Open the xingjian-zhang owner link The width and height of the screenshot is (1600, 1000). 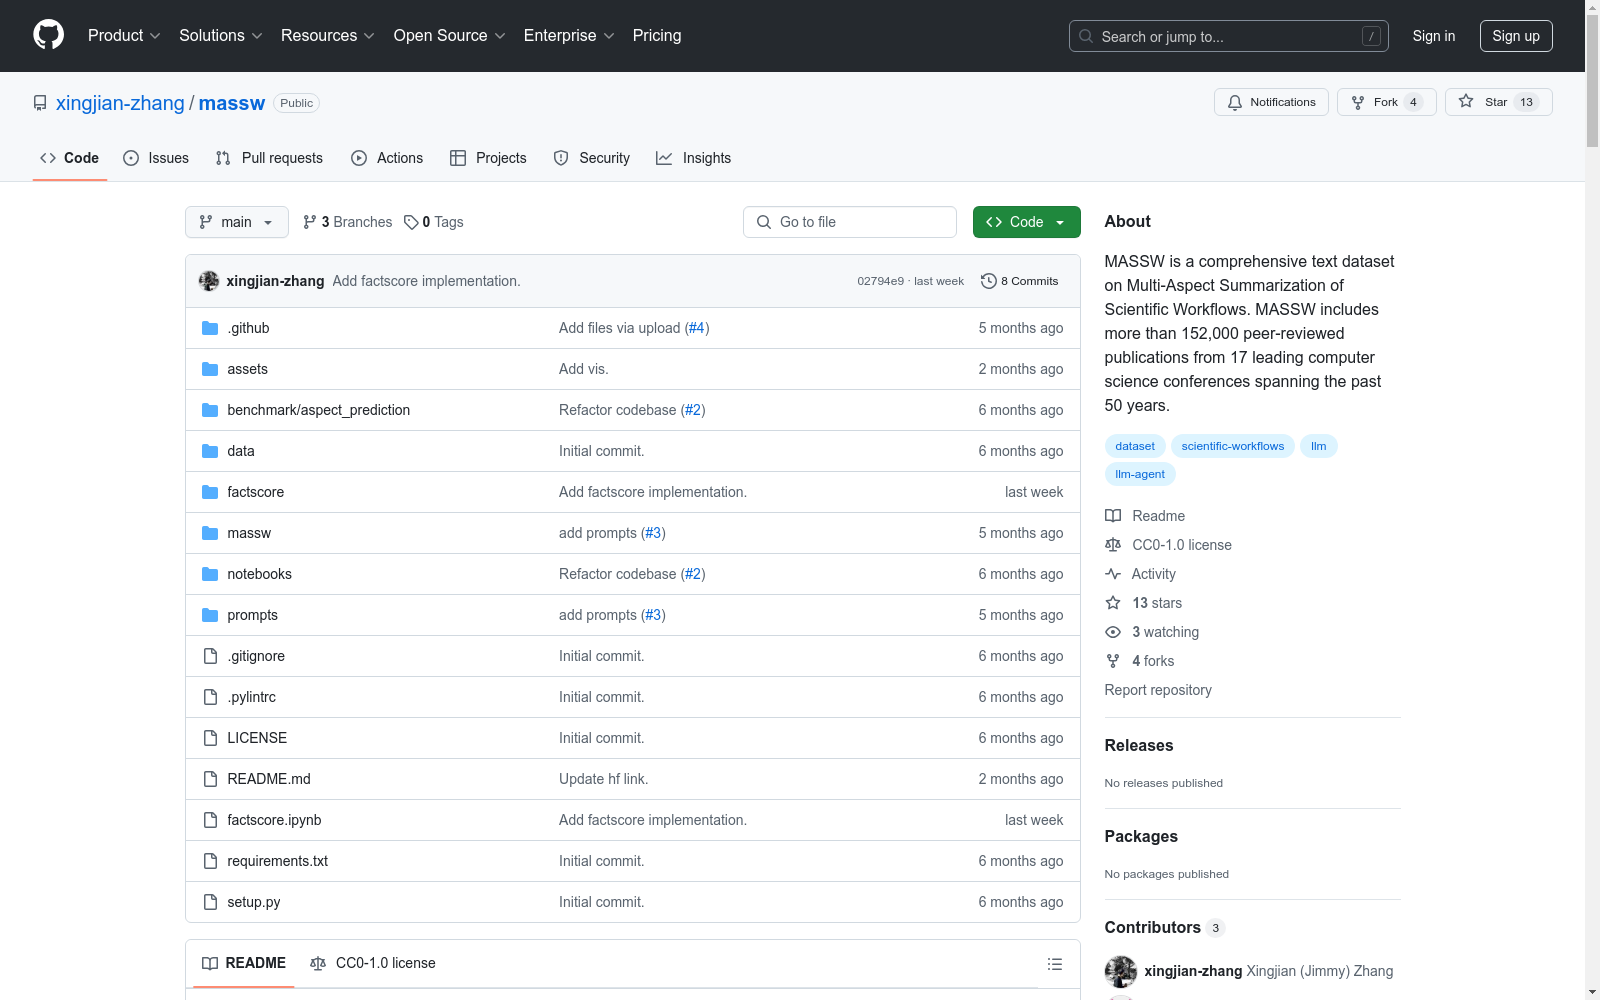coord(120,103)
